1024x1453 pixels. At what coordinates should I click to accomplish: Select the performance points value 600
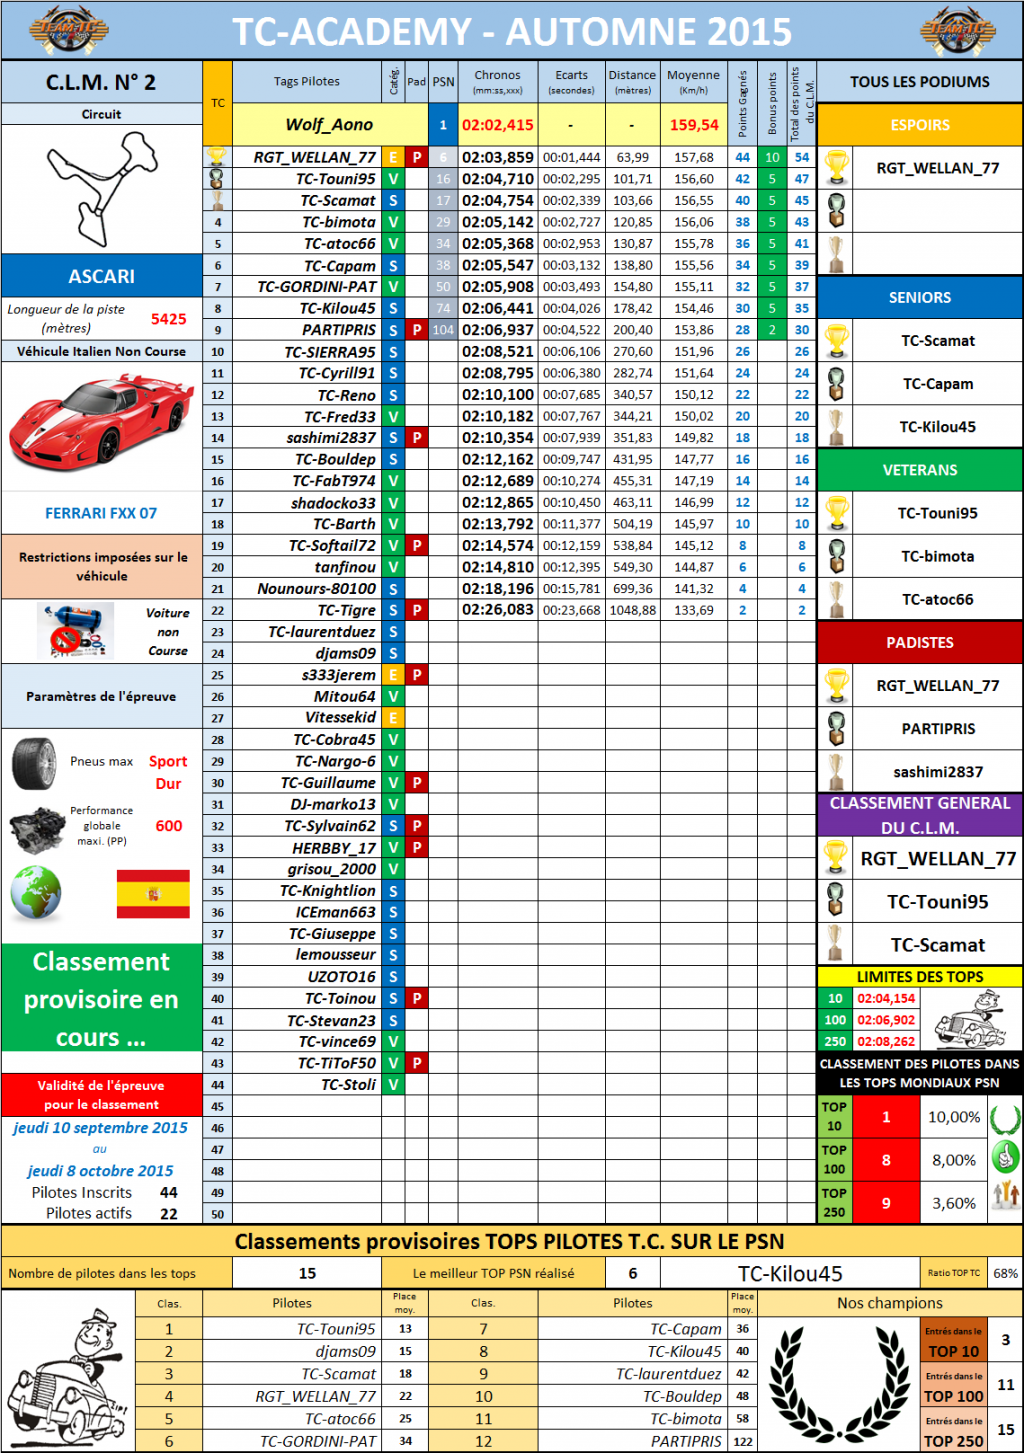(169, 826)
